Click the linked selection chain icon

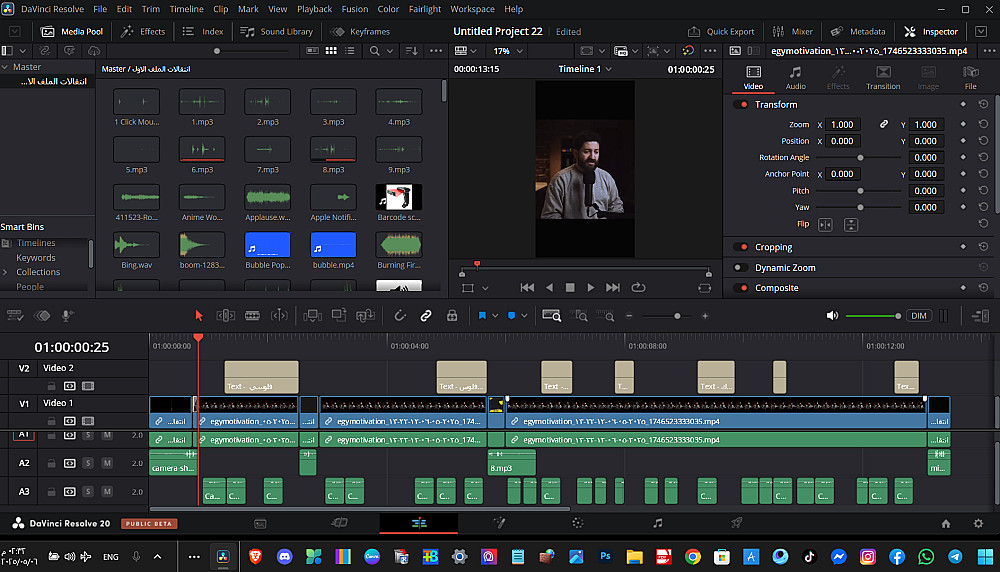(x=426, y=316)
